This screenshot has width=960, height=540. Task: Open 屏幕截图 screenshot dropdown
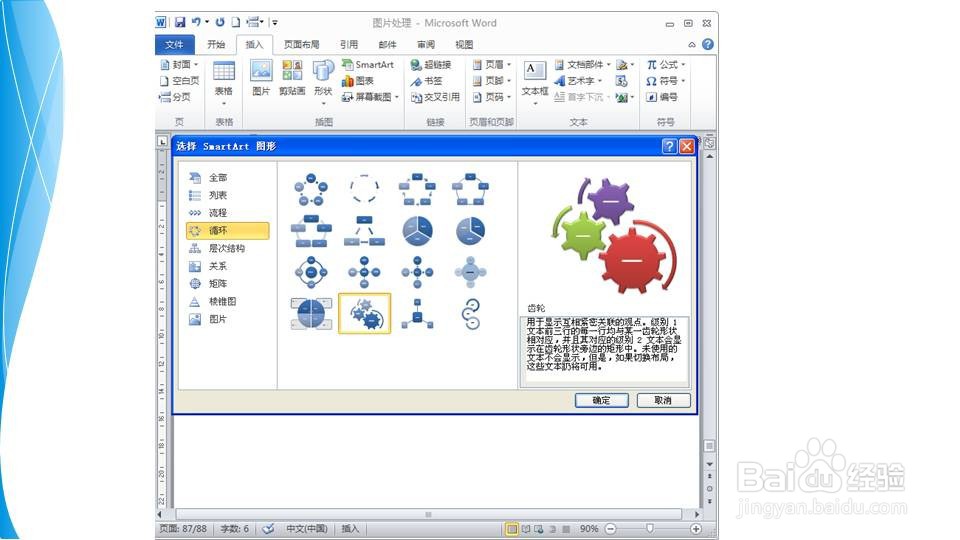point(370,97)
